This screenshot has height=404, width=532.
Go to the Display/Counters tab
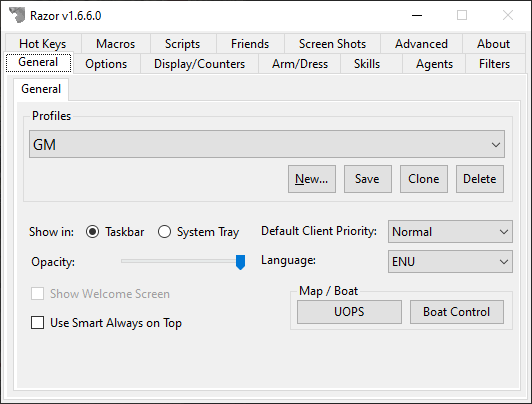(200, 64)
